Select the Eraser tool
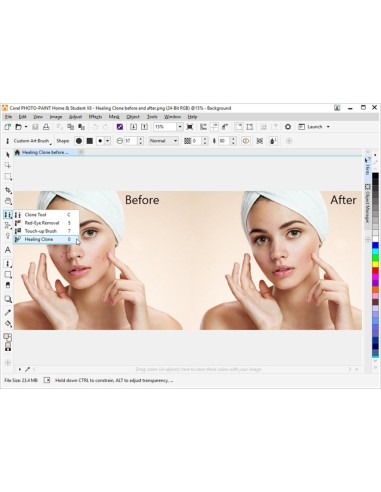 (x=8, y=285)
